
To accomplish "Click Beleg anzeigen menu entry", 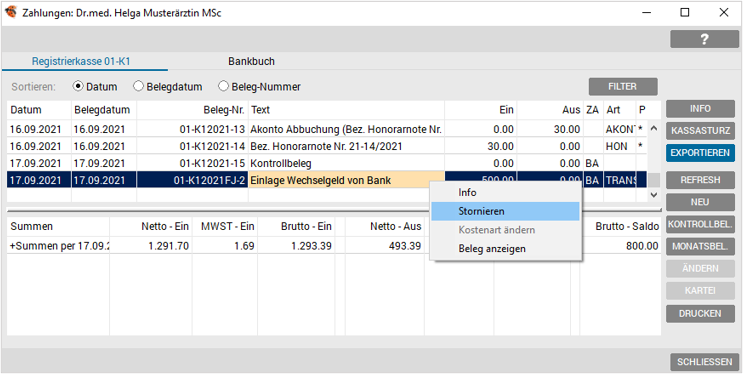I will tap(505, 248).
